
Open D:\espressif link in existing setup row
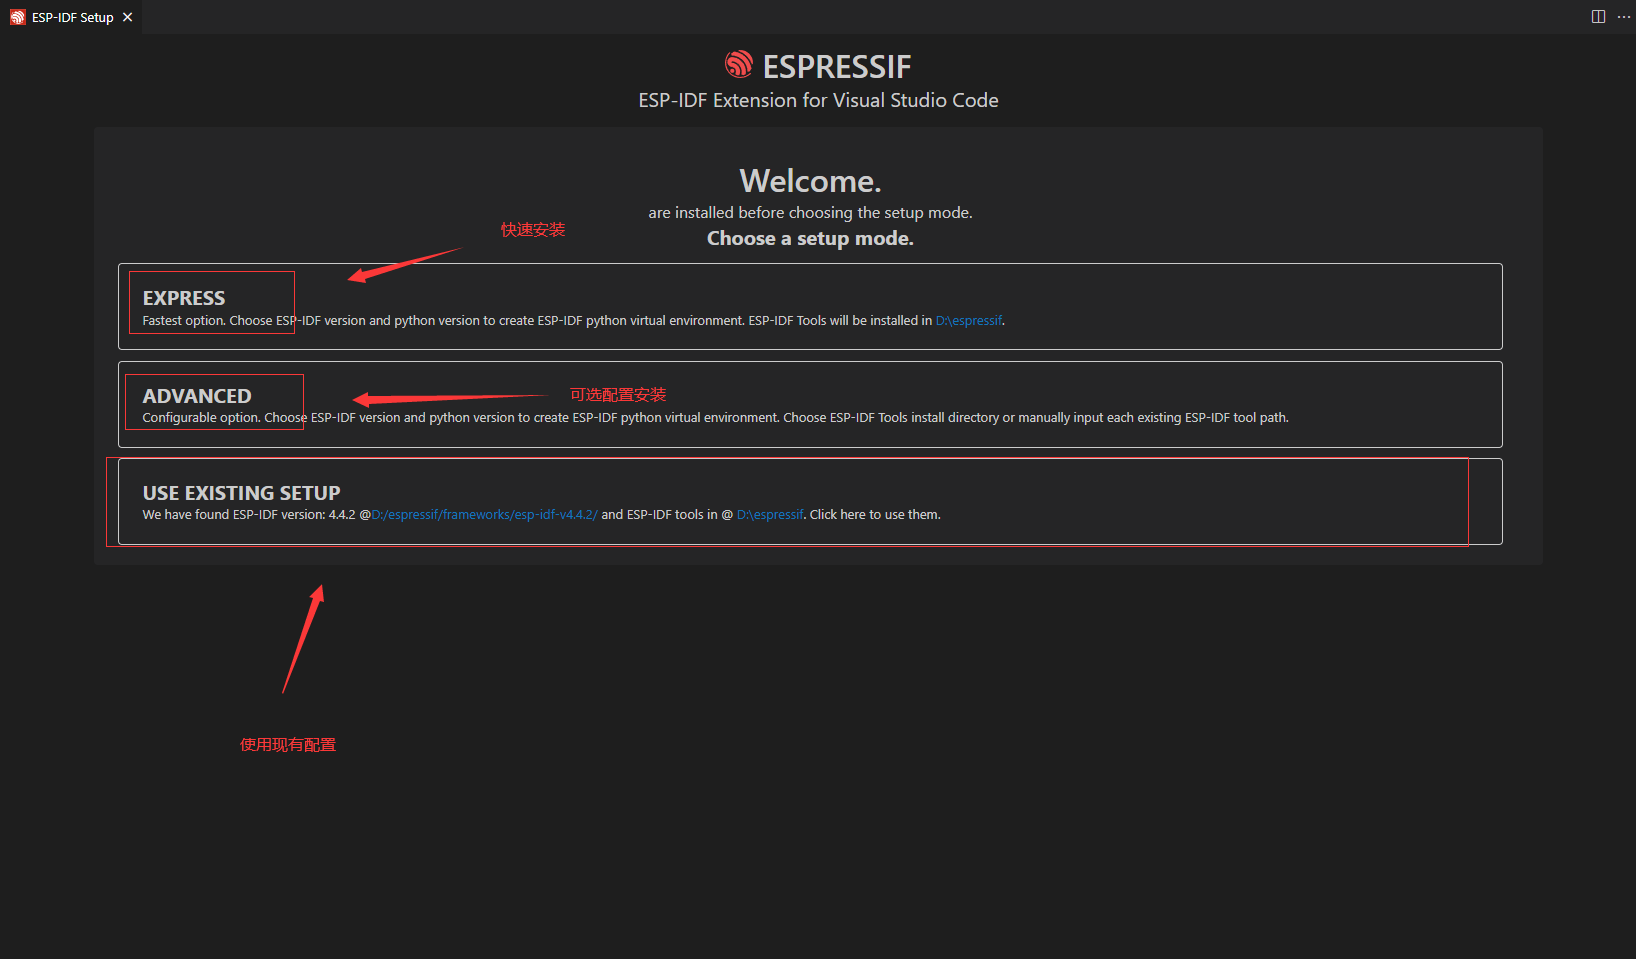(770, 515)
